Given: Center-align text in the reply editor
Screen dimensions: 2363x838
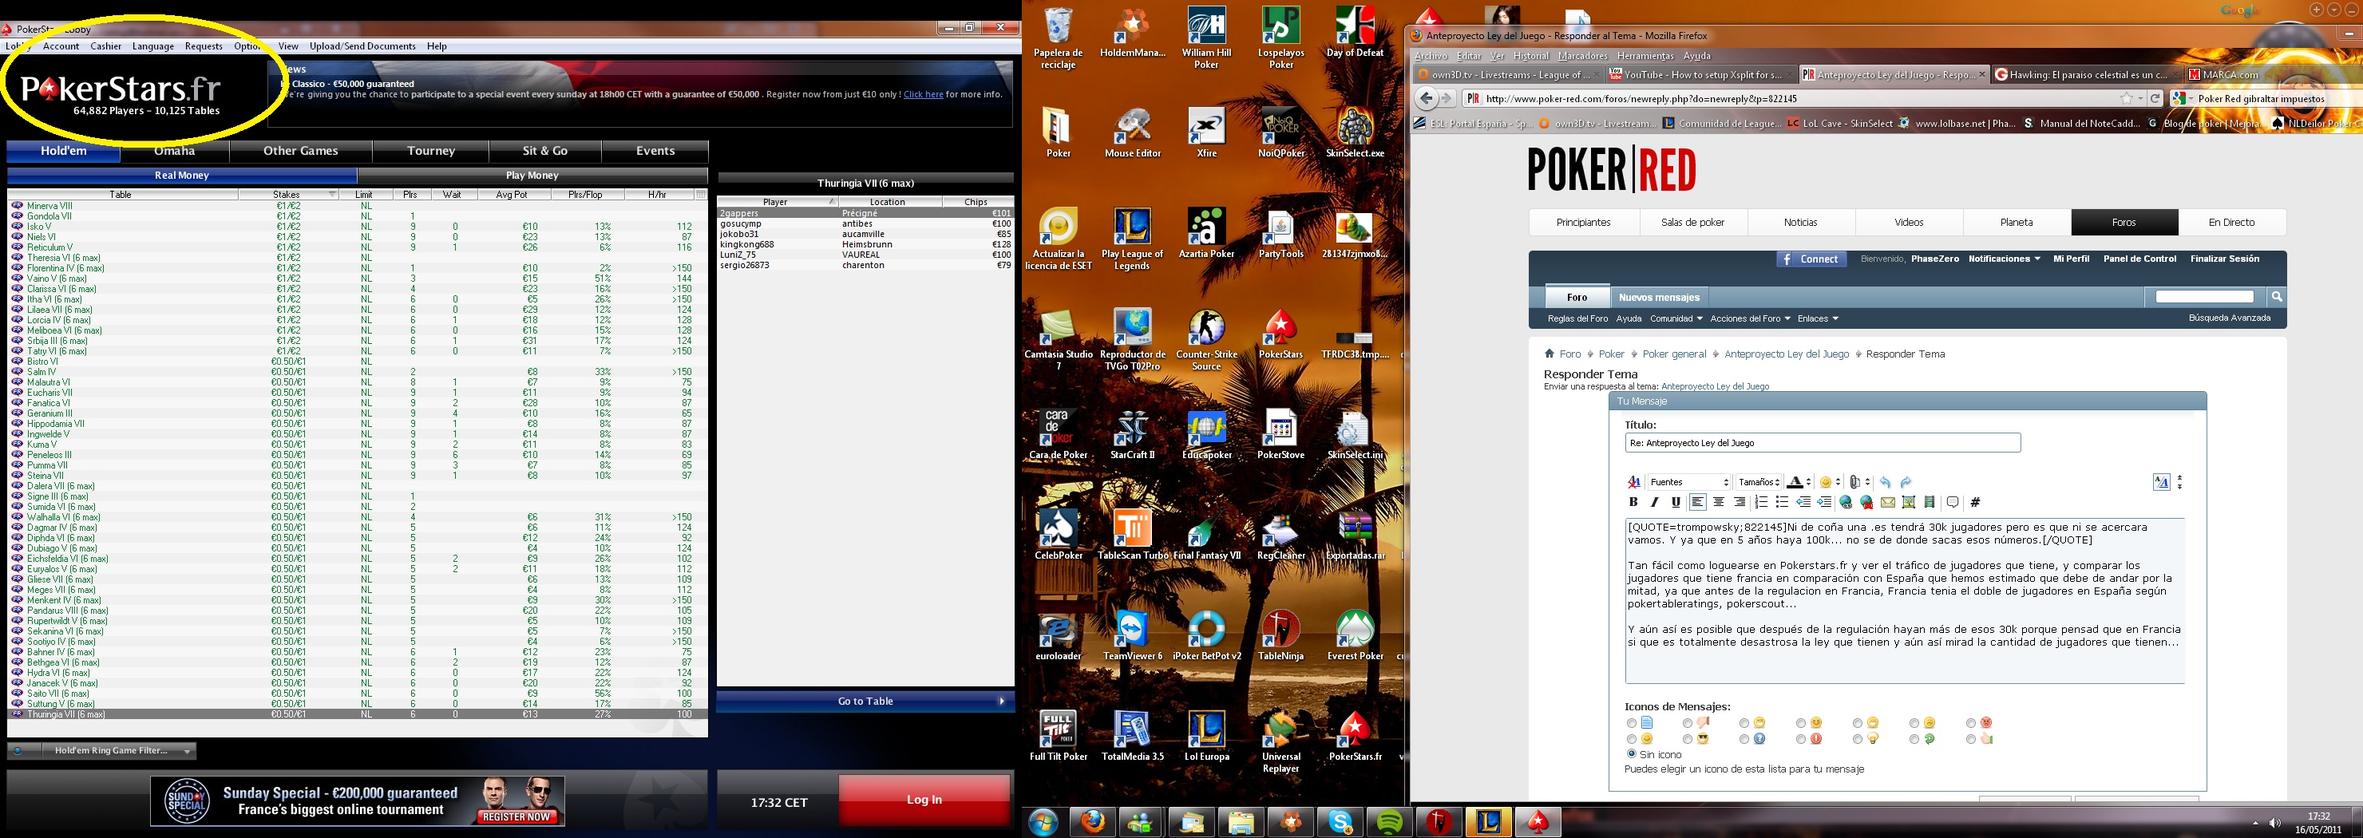Looking at the screenshot, I should [x=1719, y=502].
